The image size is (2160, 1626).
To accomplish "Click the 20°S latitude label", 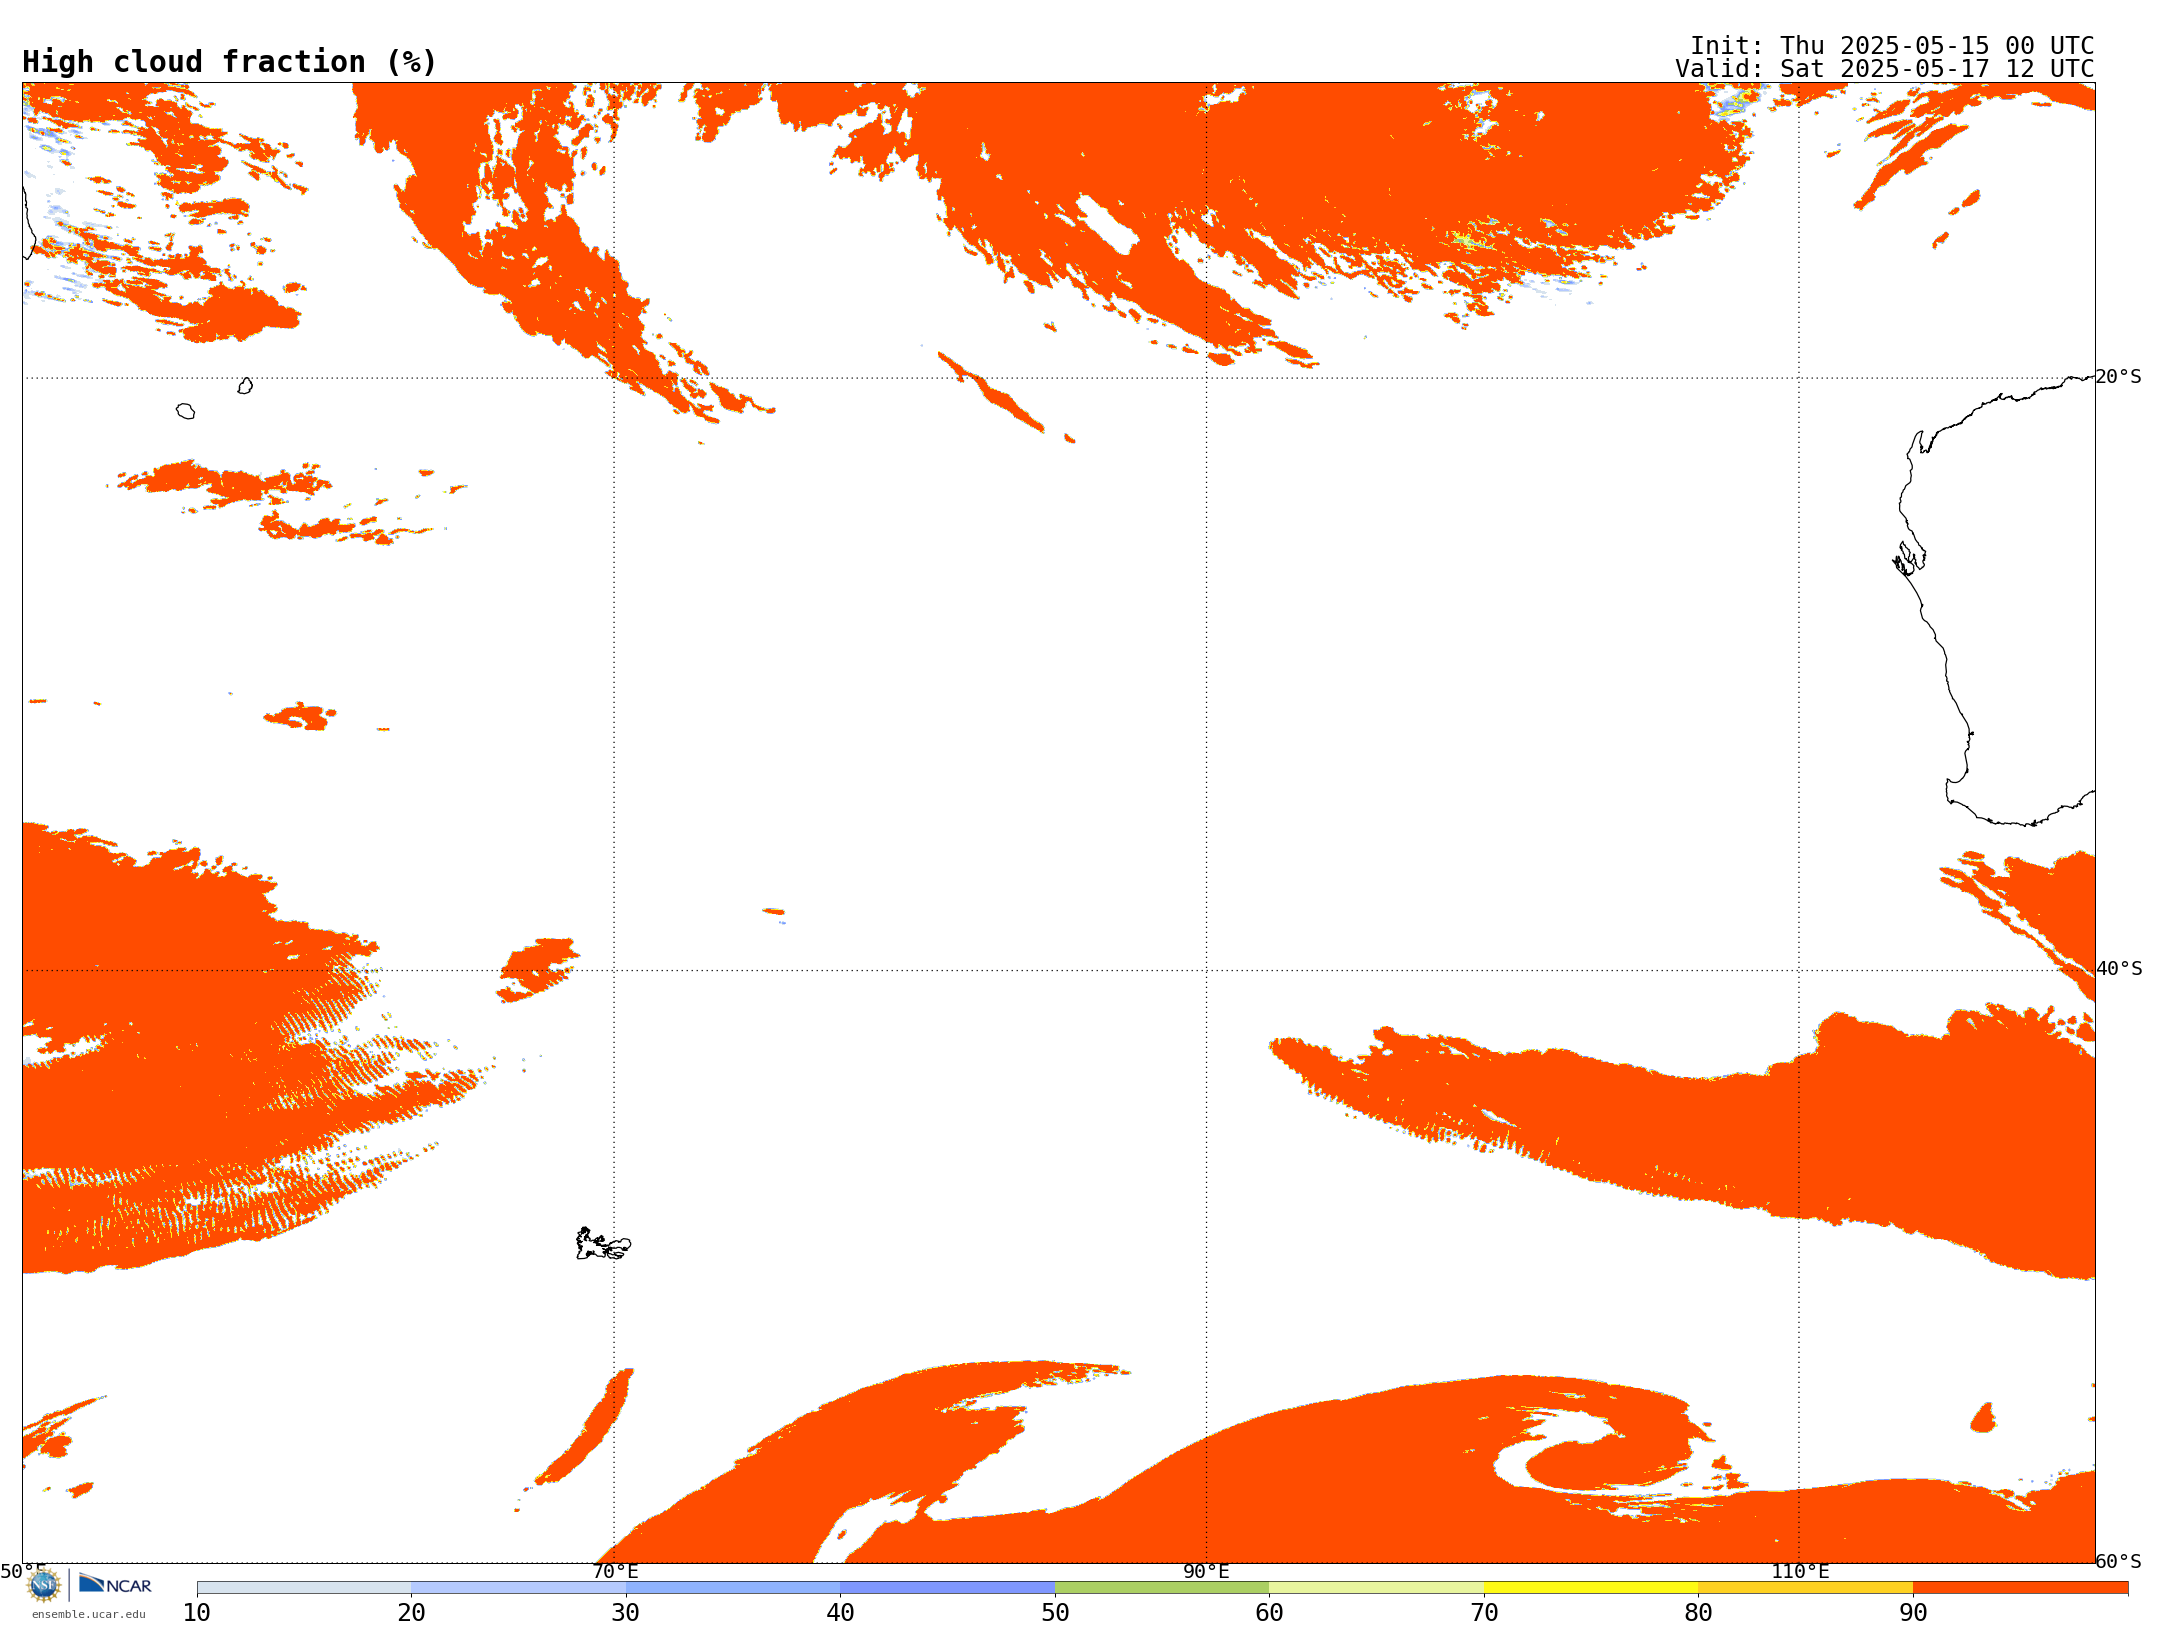I will click(2118, 377).
